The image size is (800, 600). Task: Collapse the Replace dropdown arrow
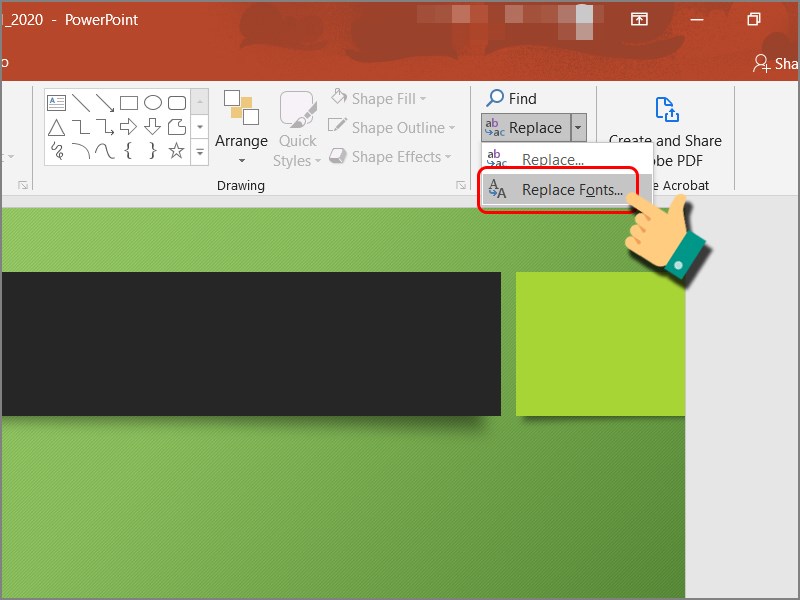coord(578,127)
